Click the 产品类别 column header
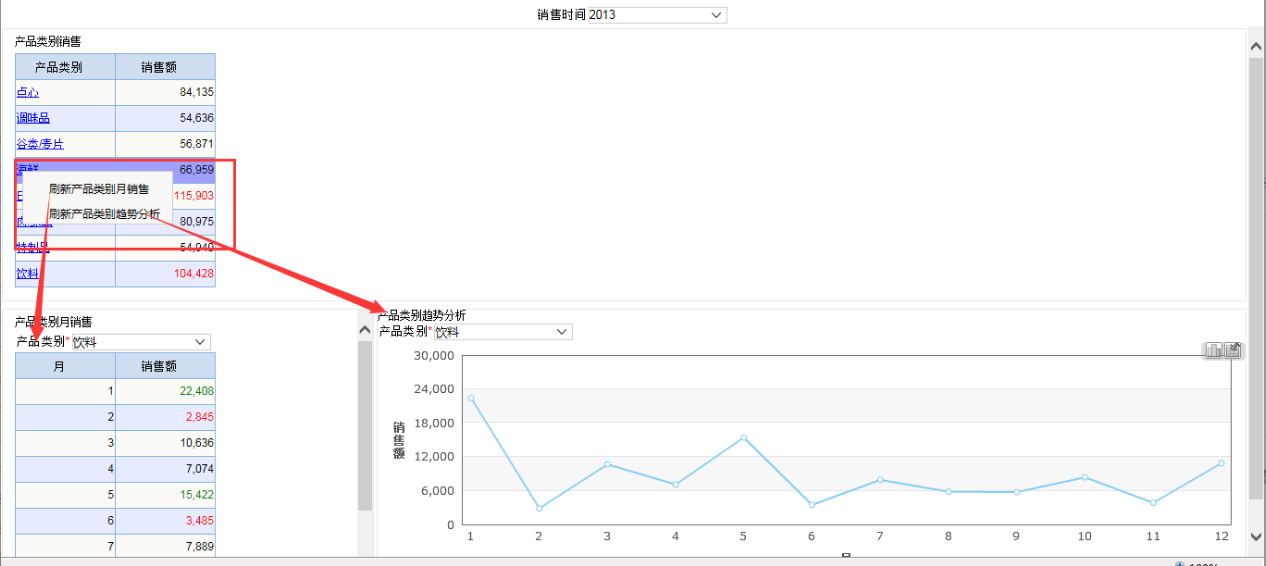 tap(65, 67)
